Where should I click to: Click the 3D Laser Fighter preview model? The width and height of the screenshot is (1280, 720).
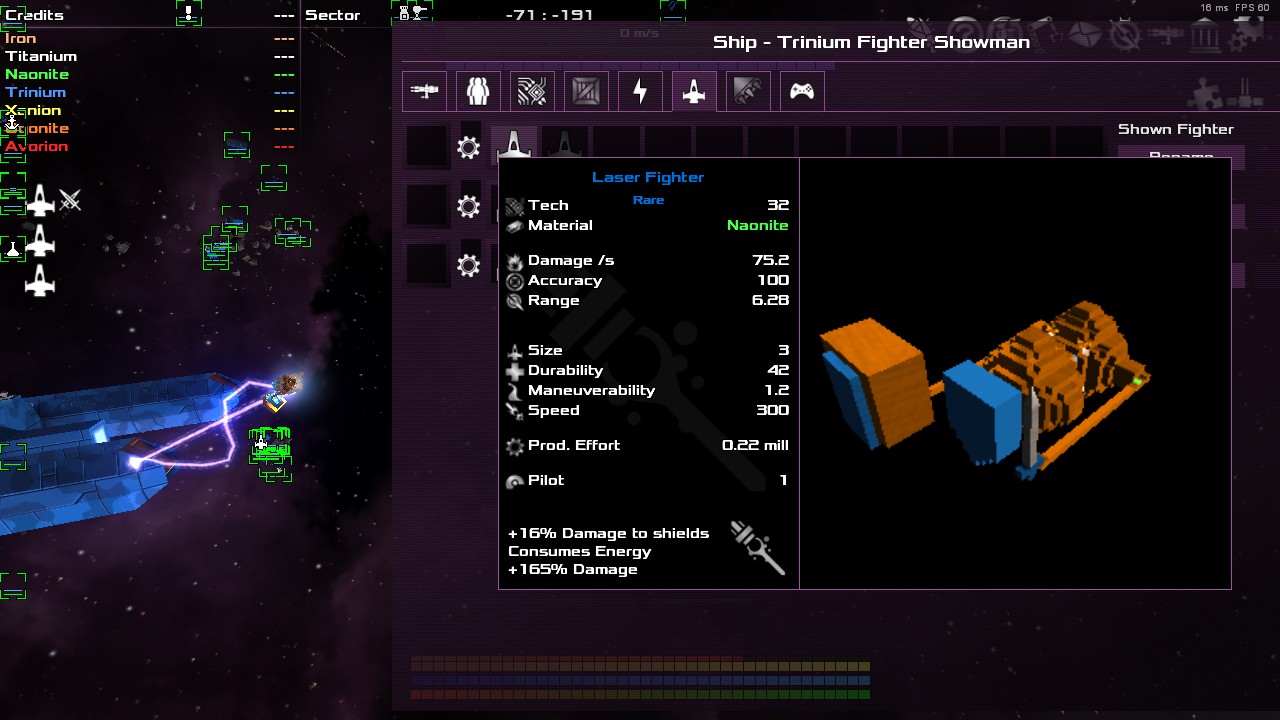point(985,390)
